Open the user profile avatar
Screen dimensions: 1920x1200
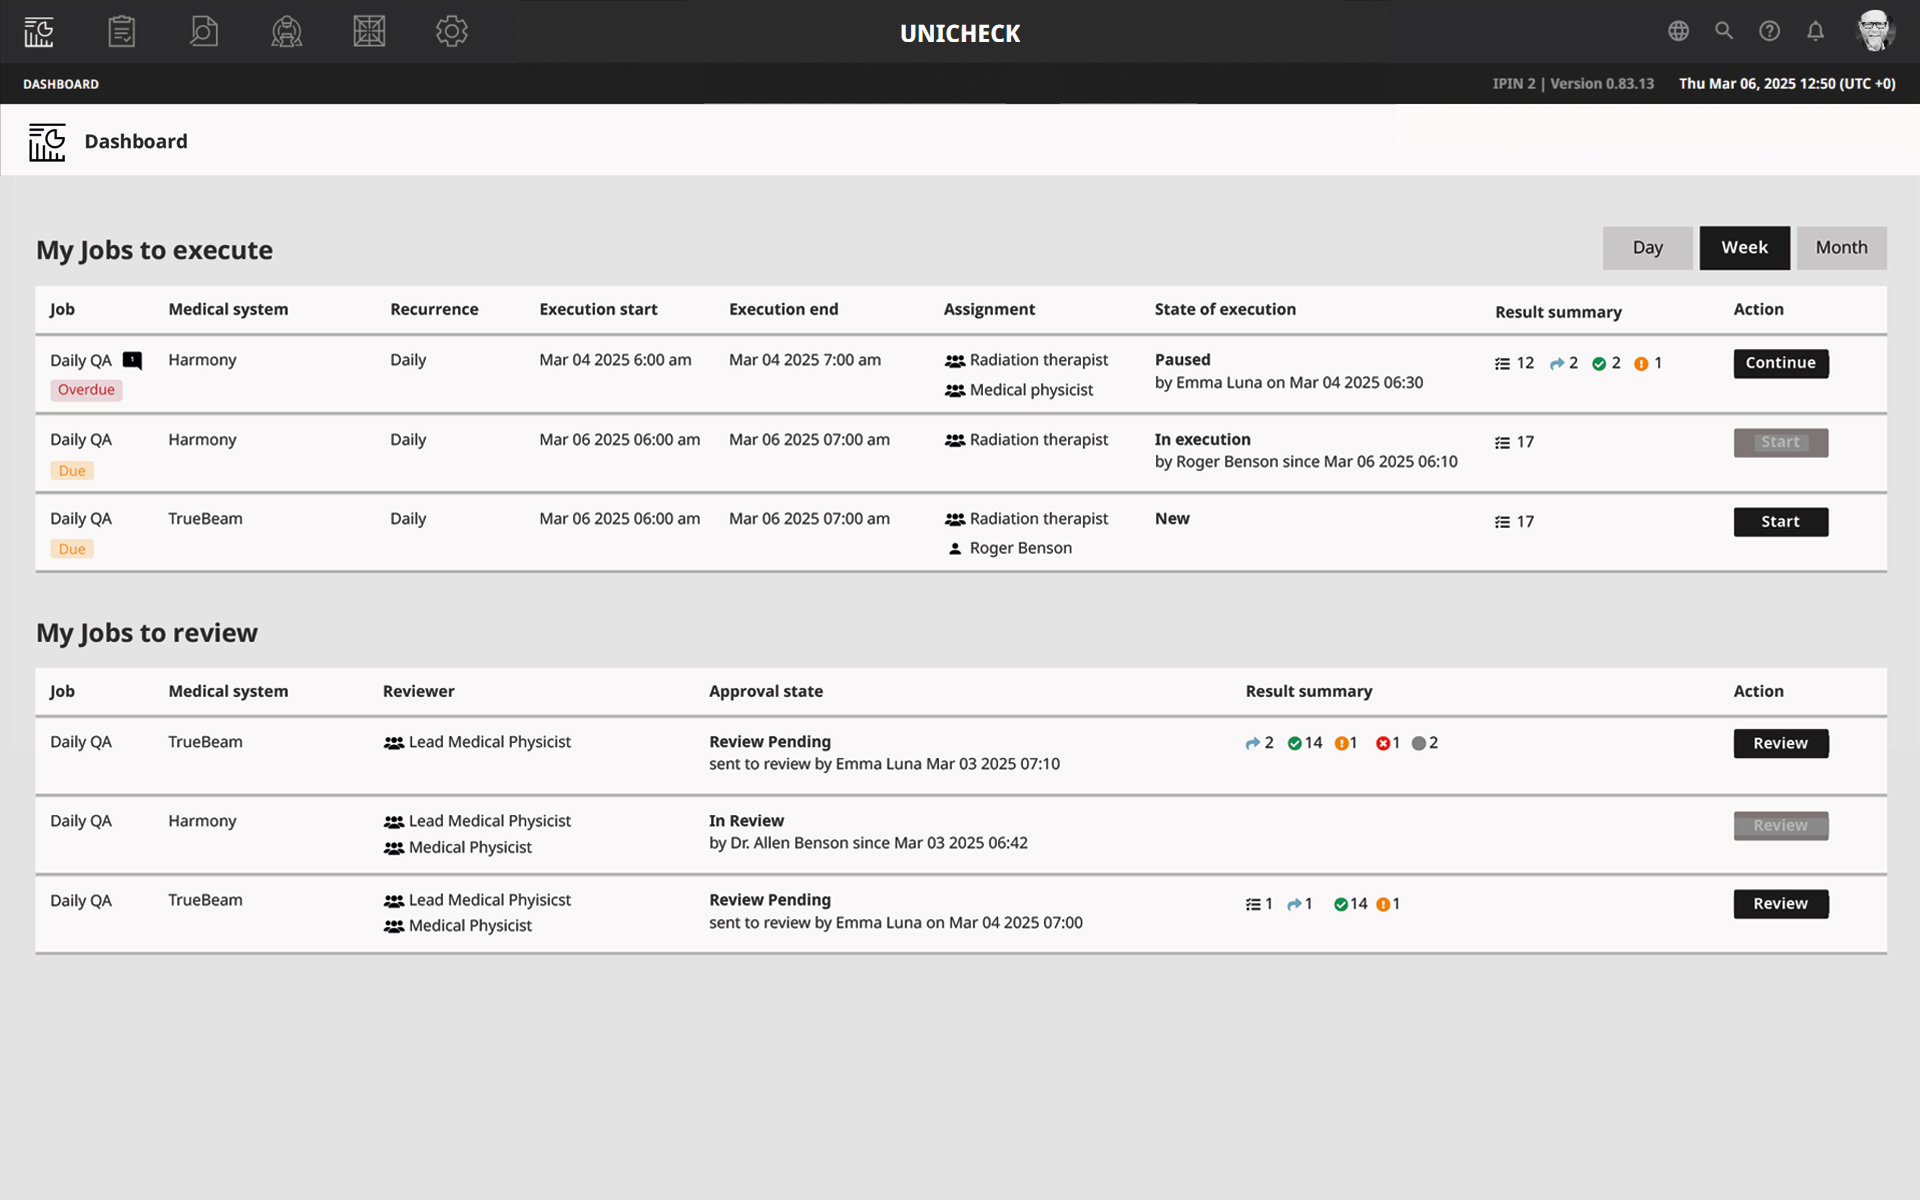pos(1874,31)
